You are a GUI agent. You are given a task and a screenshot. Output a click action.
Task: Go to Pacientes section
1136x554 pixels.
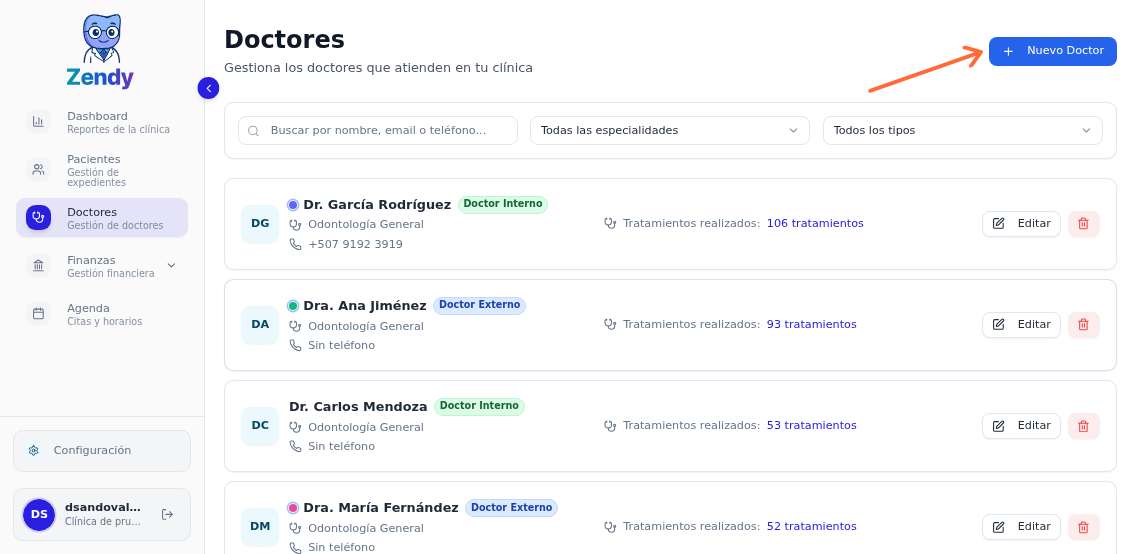click(101, 169)
